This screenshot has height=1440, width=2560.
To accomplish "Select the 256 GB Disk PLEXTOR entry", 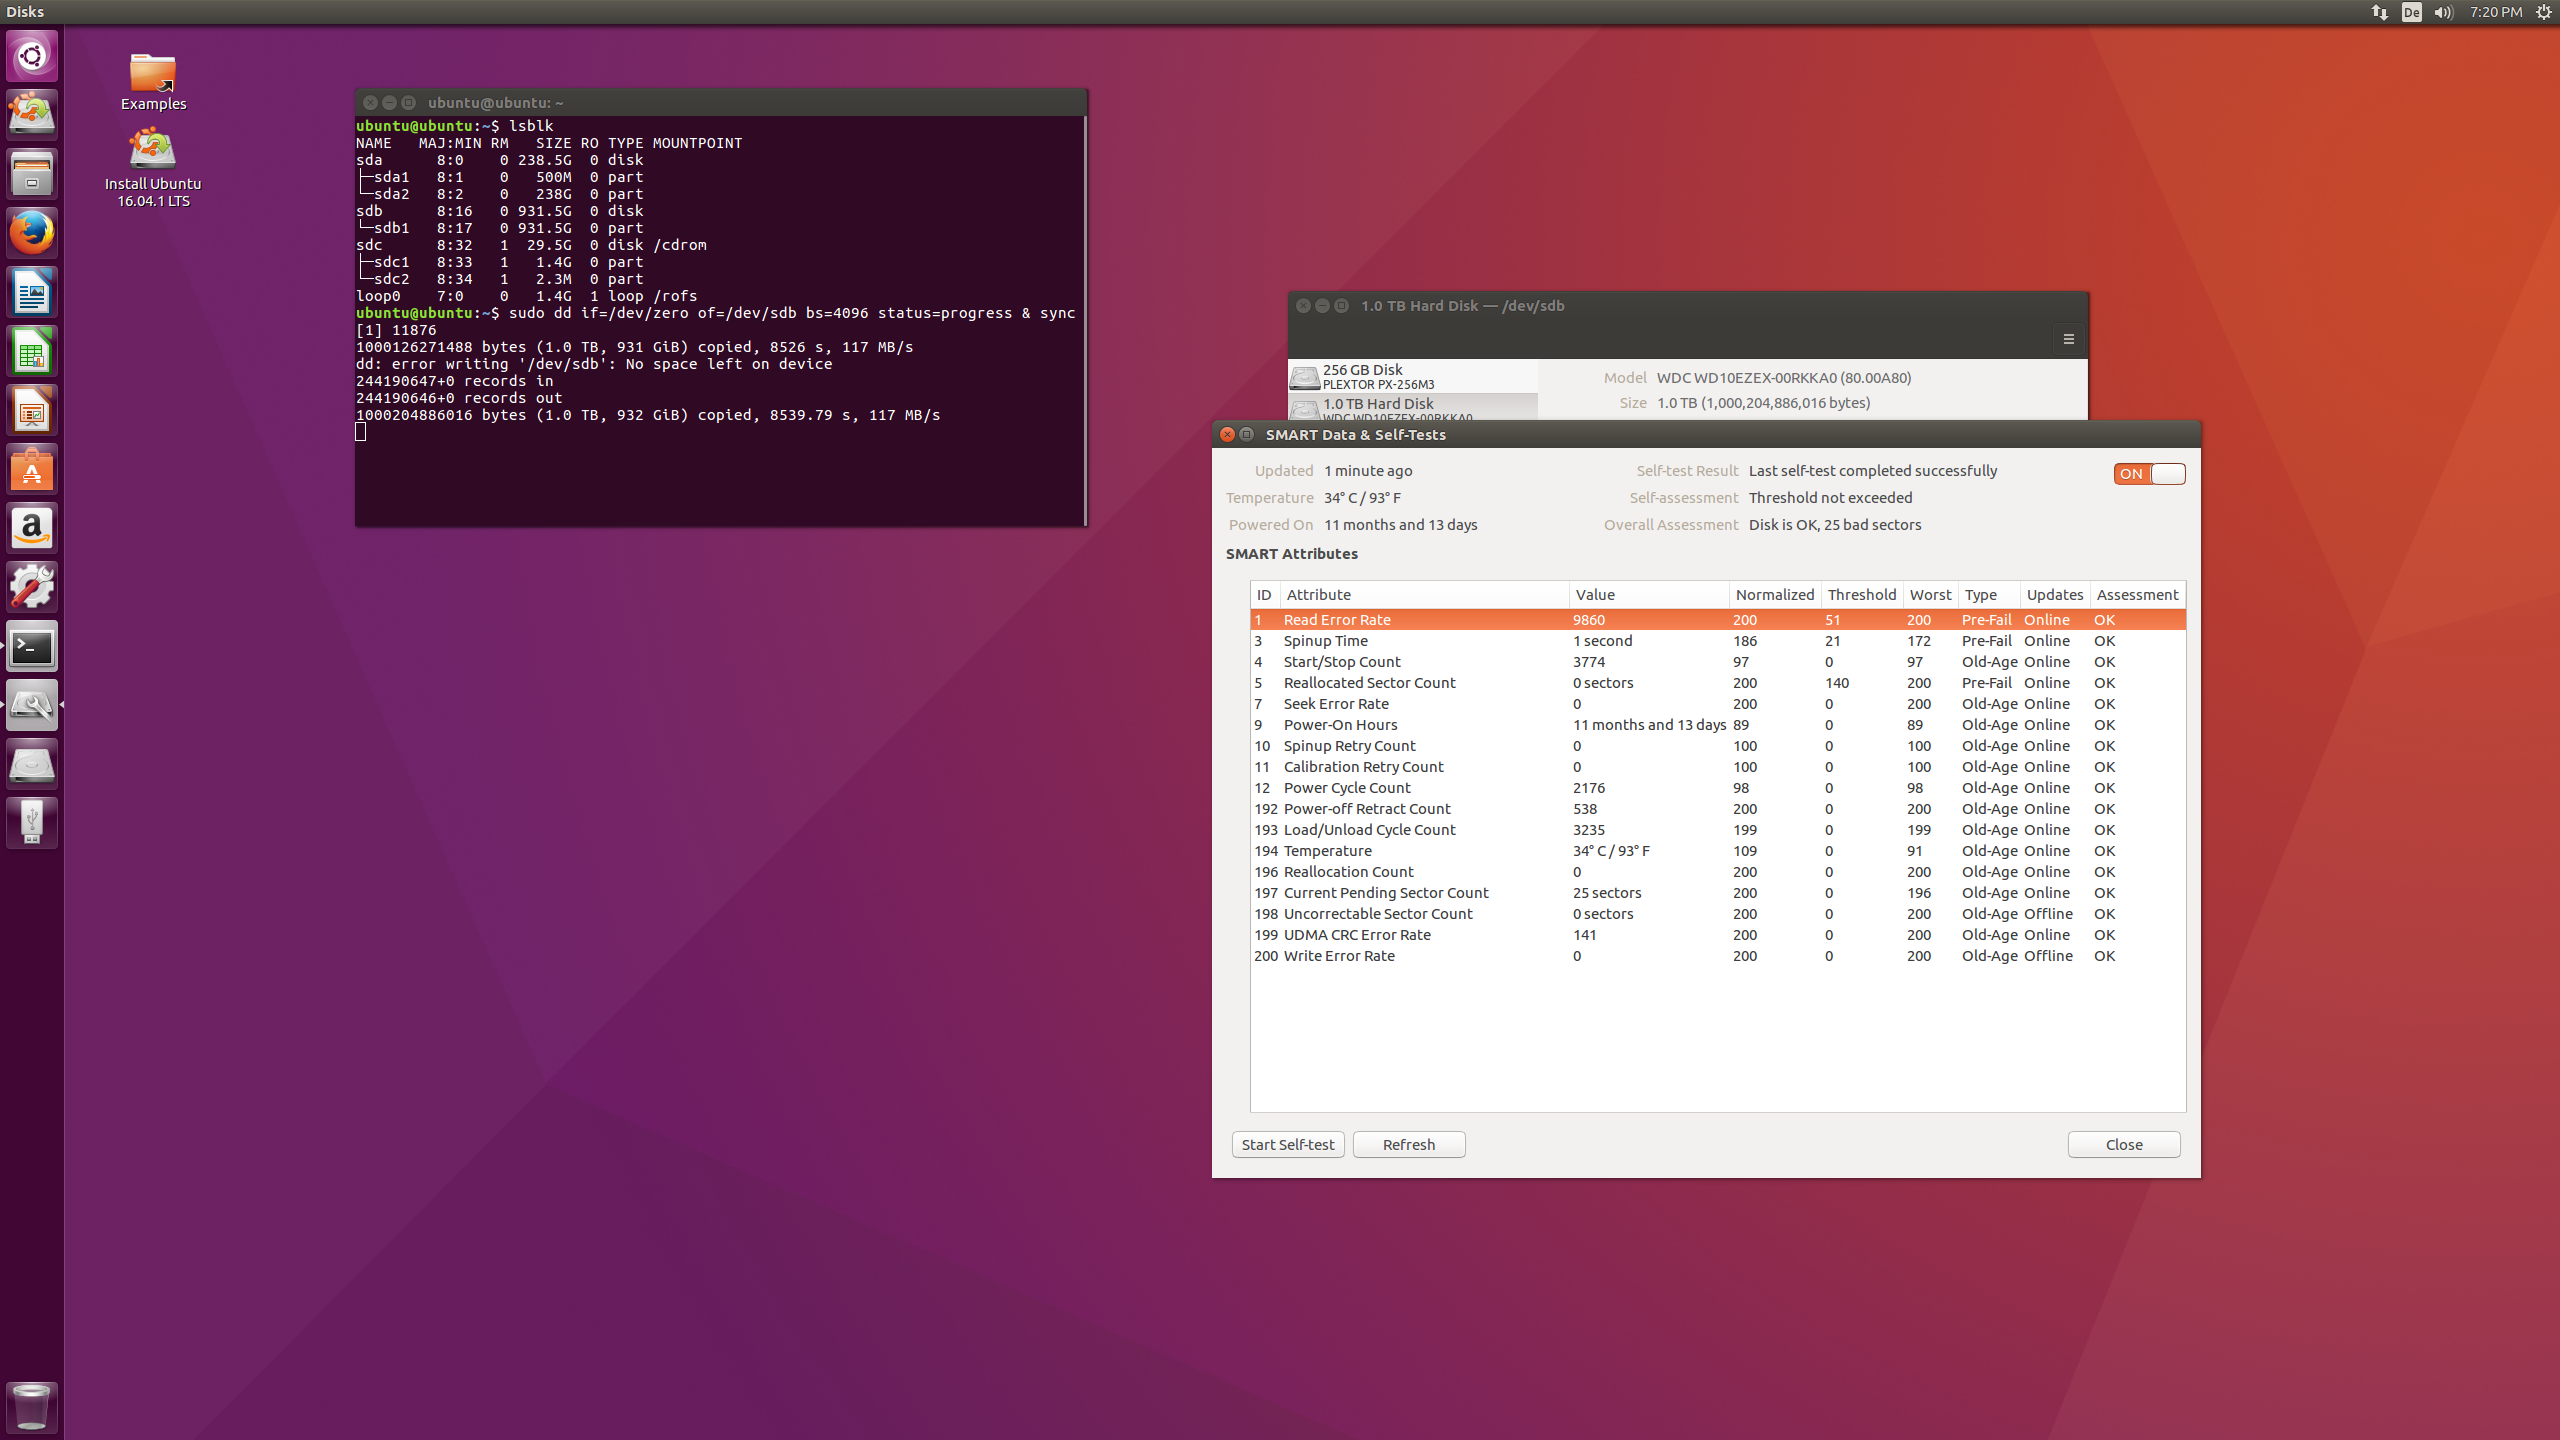I will (1412, 376).
